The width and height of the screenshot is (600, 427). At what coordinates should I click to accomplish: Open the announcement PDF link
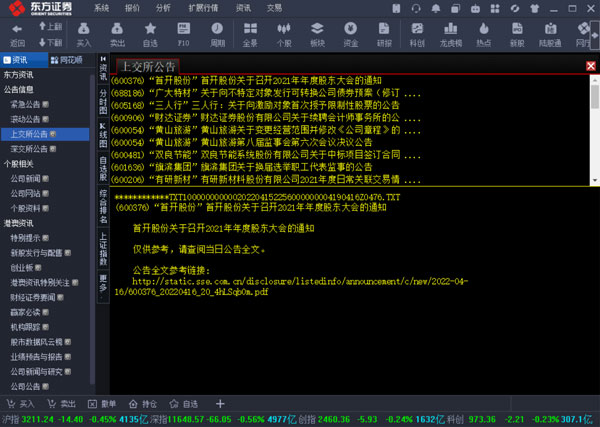pos(291,287)
